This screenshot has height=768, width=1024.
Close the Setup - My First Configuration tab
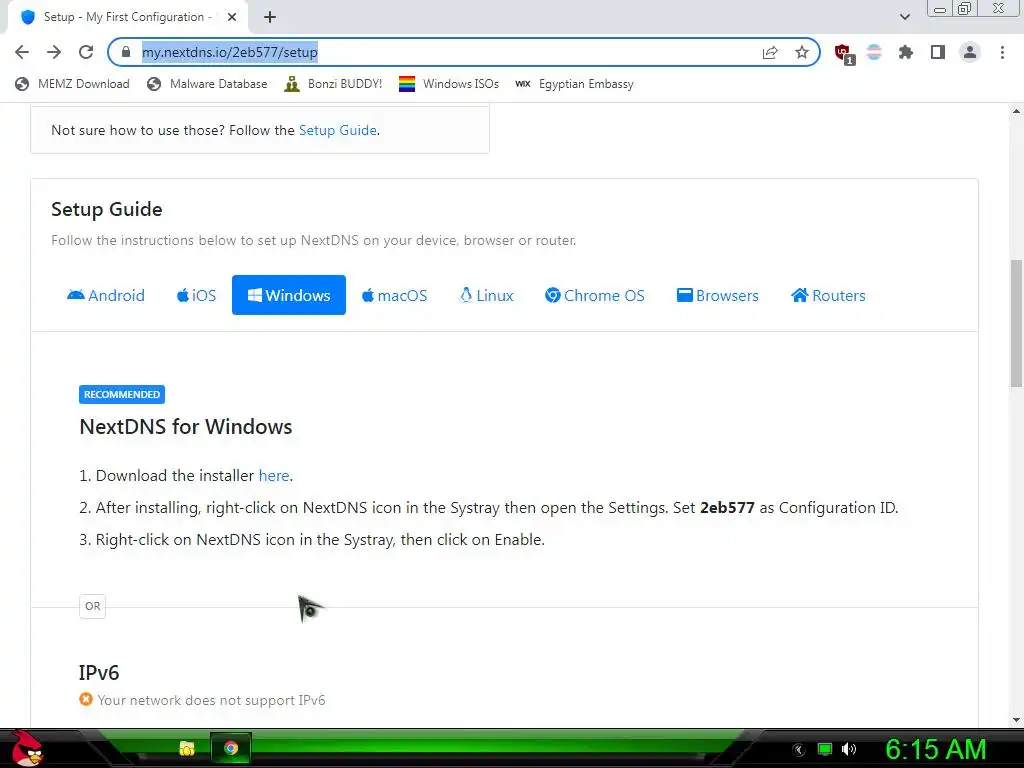point(232,18)
